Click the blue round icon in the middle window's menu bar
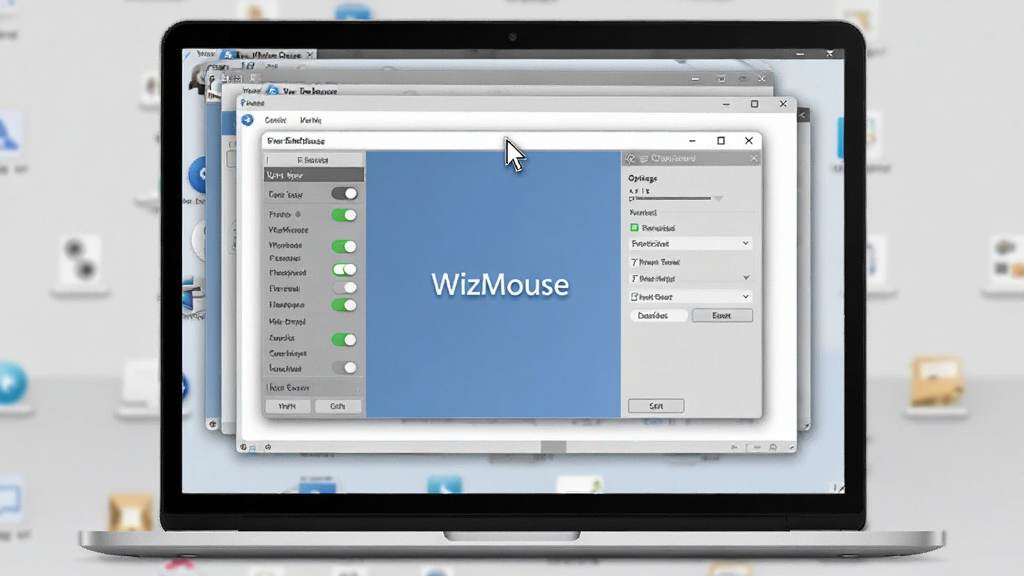The image size is (1024, 576). click(248, 120)
